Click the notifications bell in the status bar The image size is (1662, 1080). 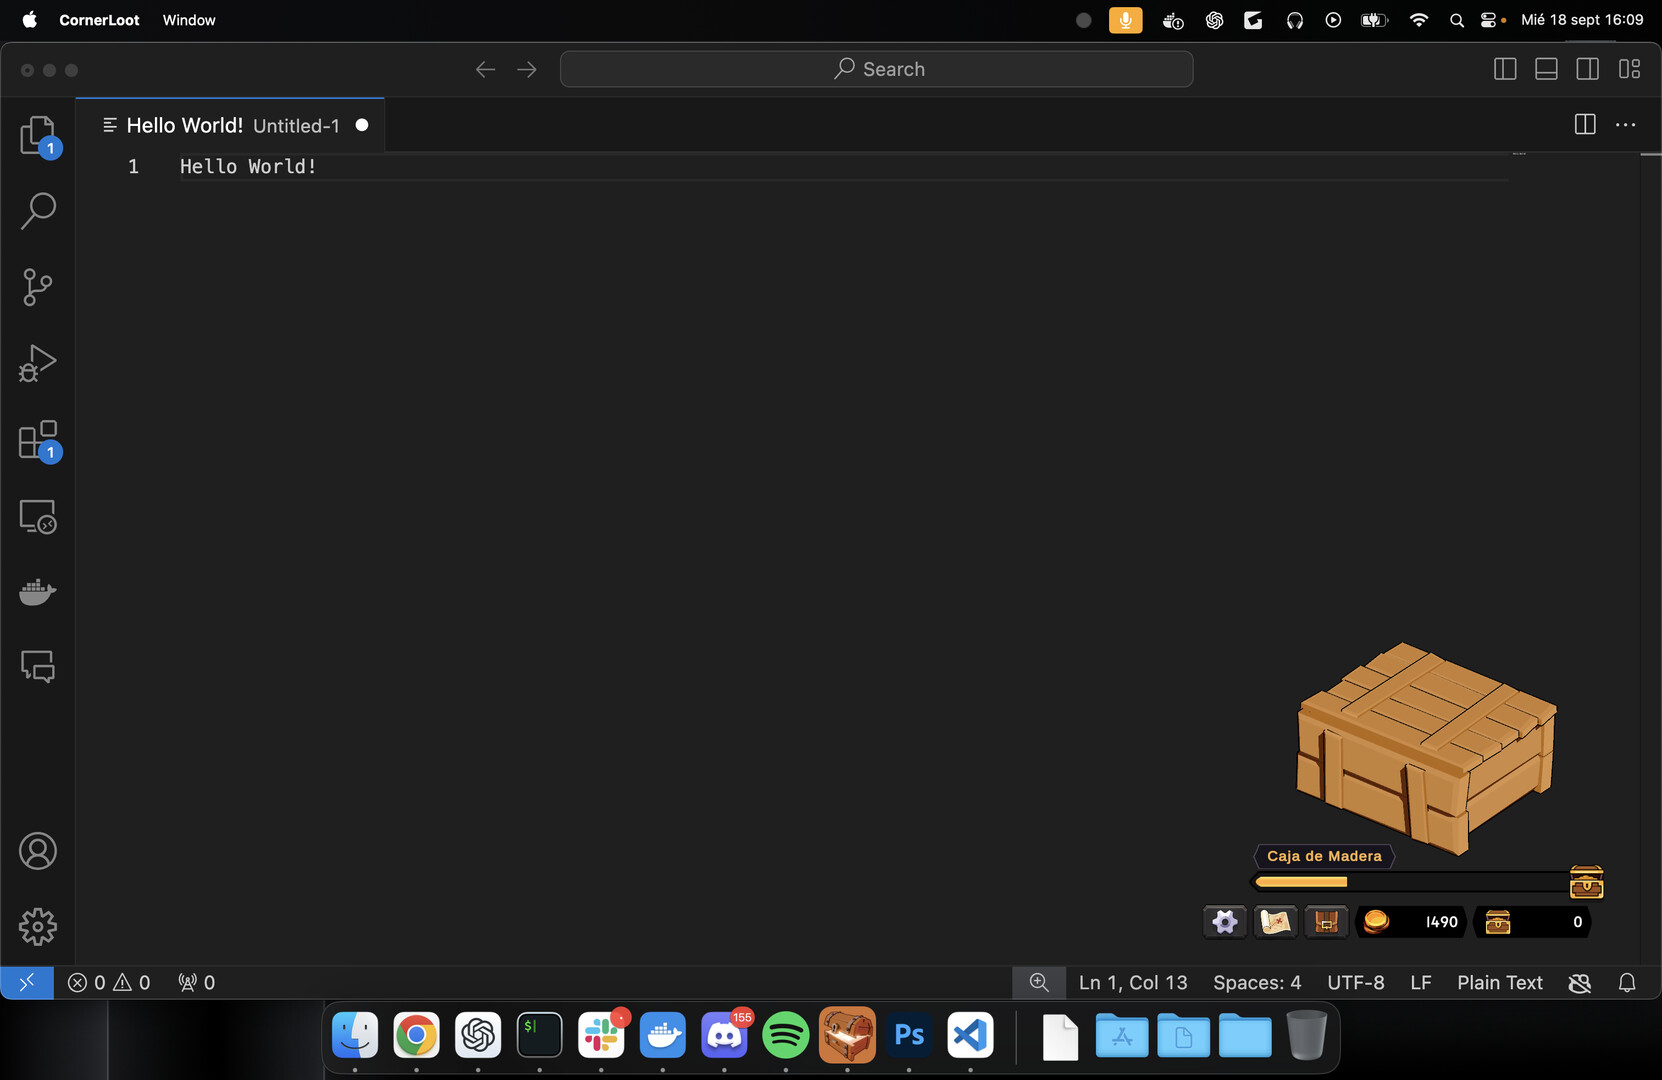1627,982
